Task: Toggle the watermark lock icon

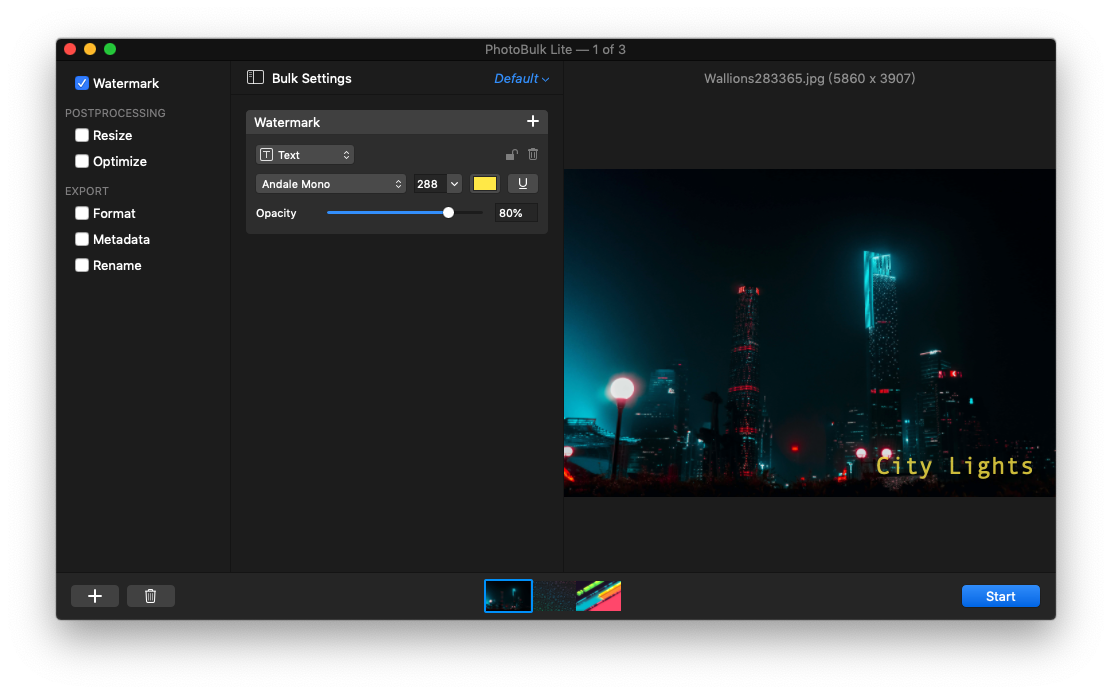Action: coord(511,155)
